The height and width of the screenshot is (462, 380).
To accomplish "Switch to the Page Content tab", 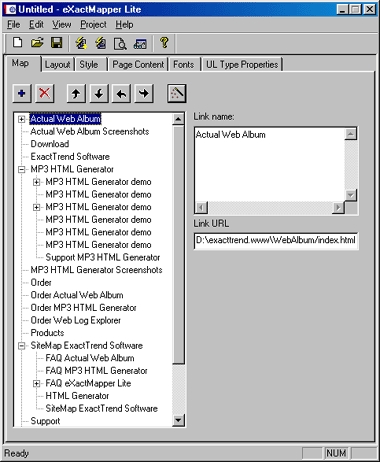I will [138, 64].
